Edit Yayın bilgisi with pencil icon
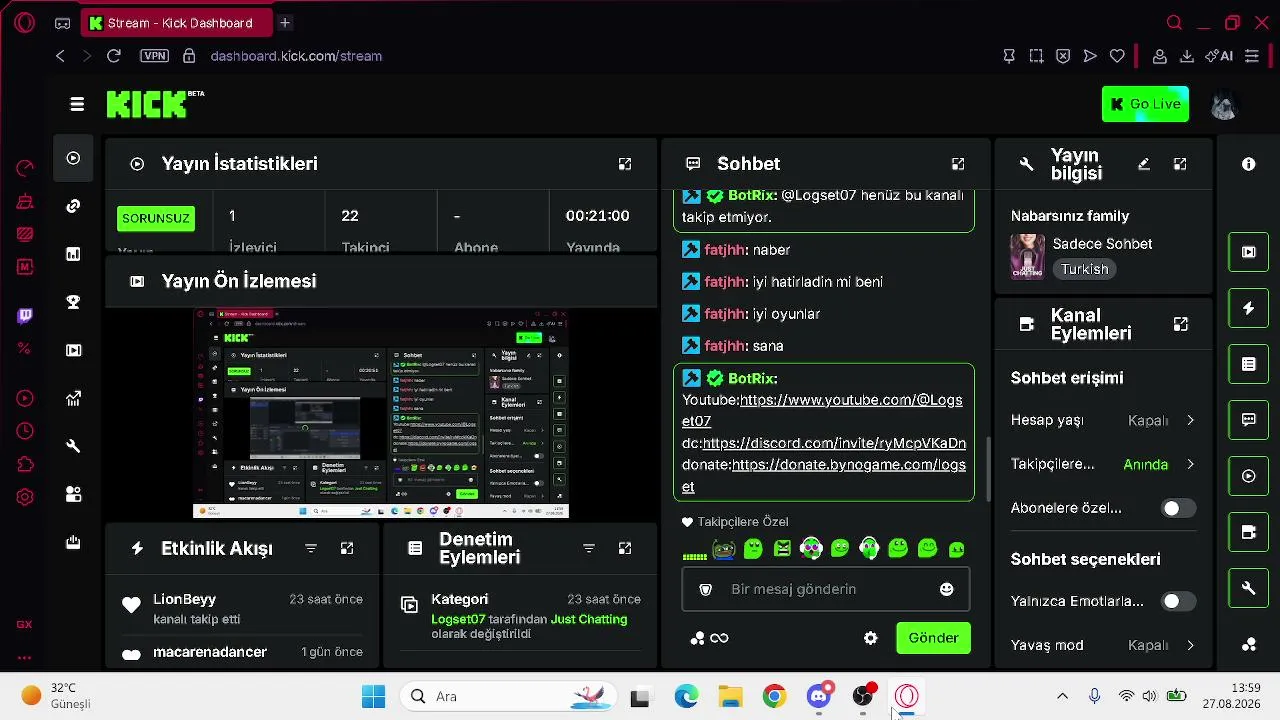The height and width of the screenshot is (720, 1280). 1144,164
